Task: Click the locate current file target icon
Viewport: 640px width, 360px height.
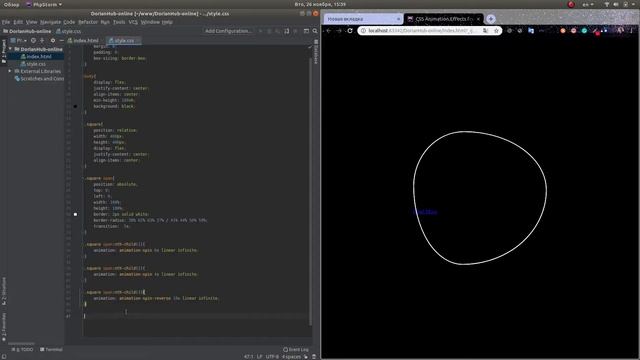Action: [x=33, y=40]
